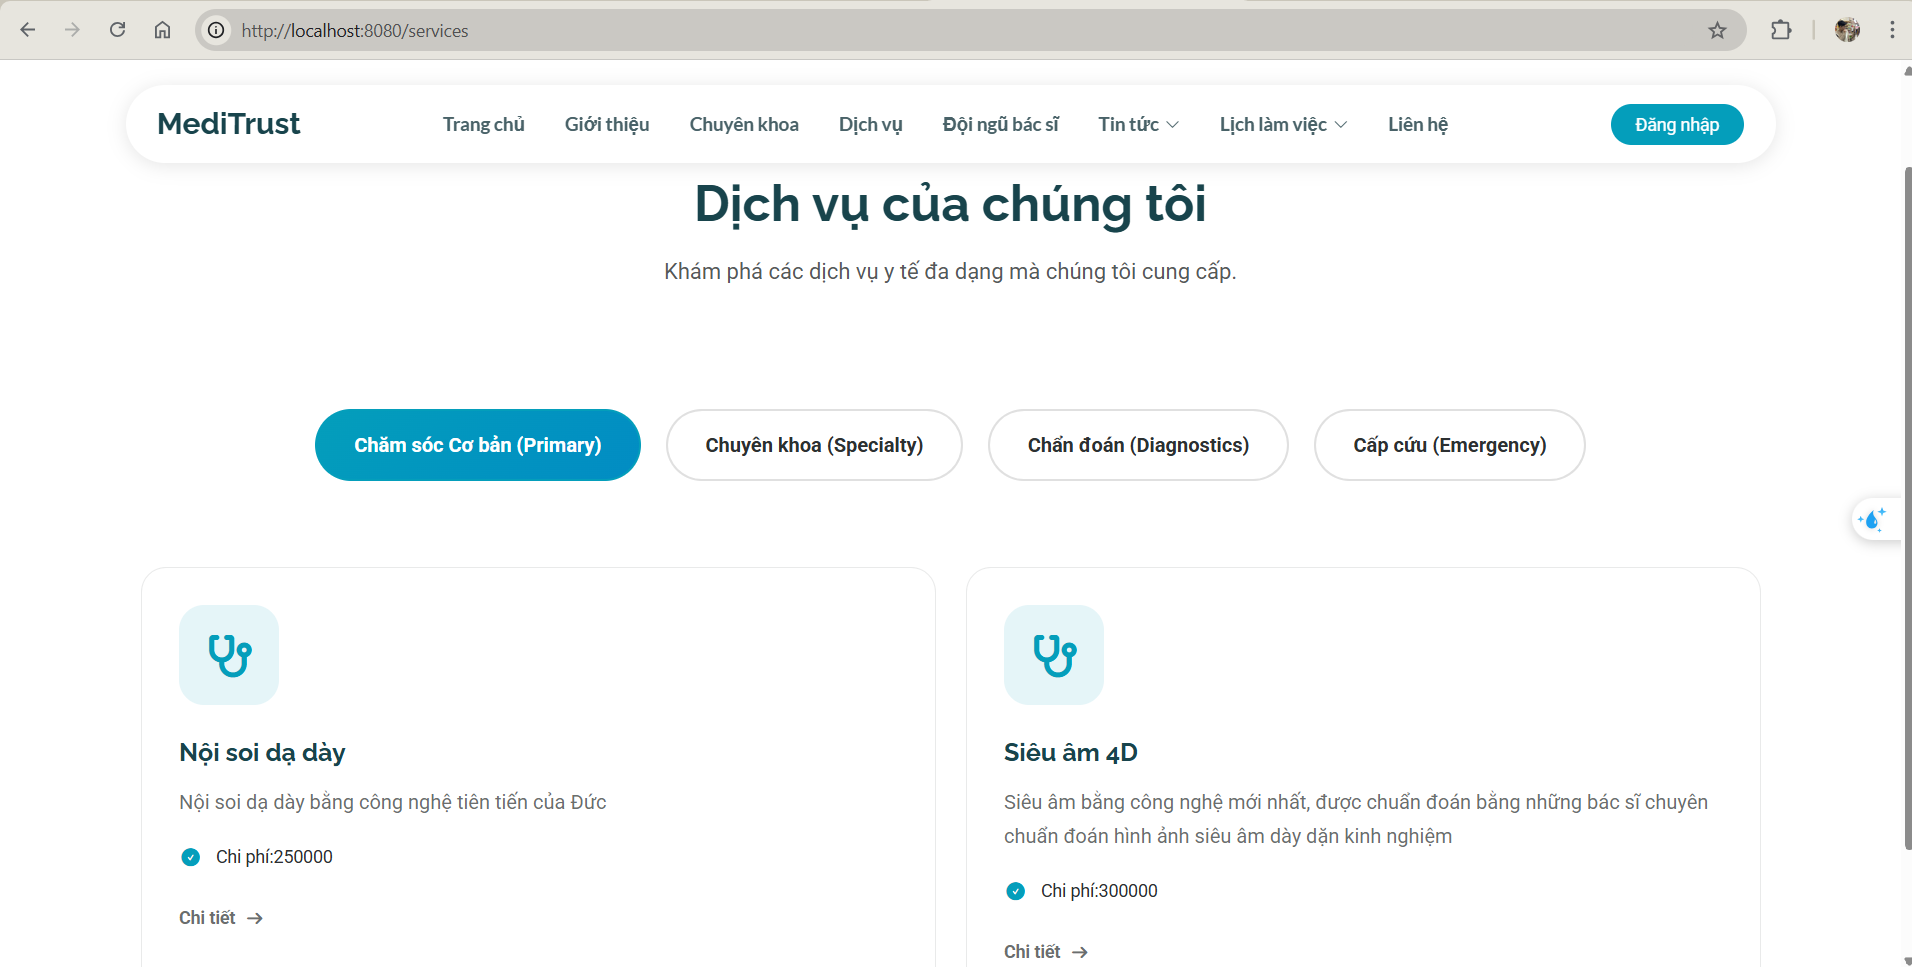Screen dimensions: 1912x967
Task: Click the browser home icon
Action: pyautogui.click(x=163, y=30)
